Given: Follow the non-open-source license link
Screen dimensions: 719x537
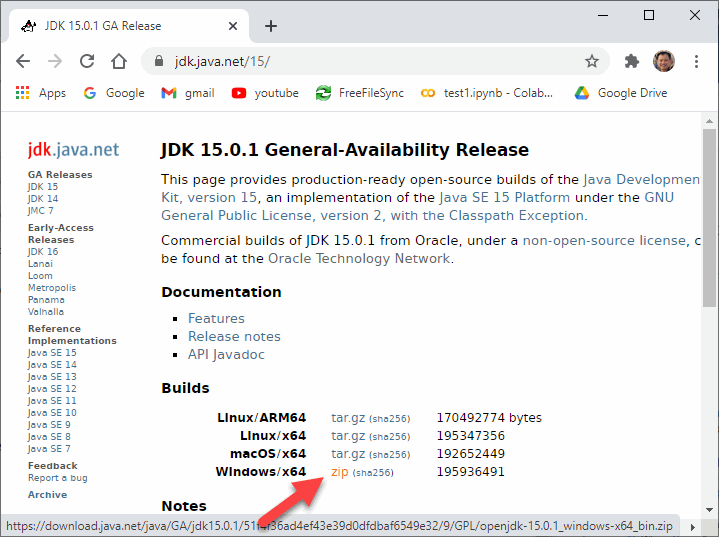Looking at the screenshot, I should tap(604, 240).
